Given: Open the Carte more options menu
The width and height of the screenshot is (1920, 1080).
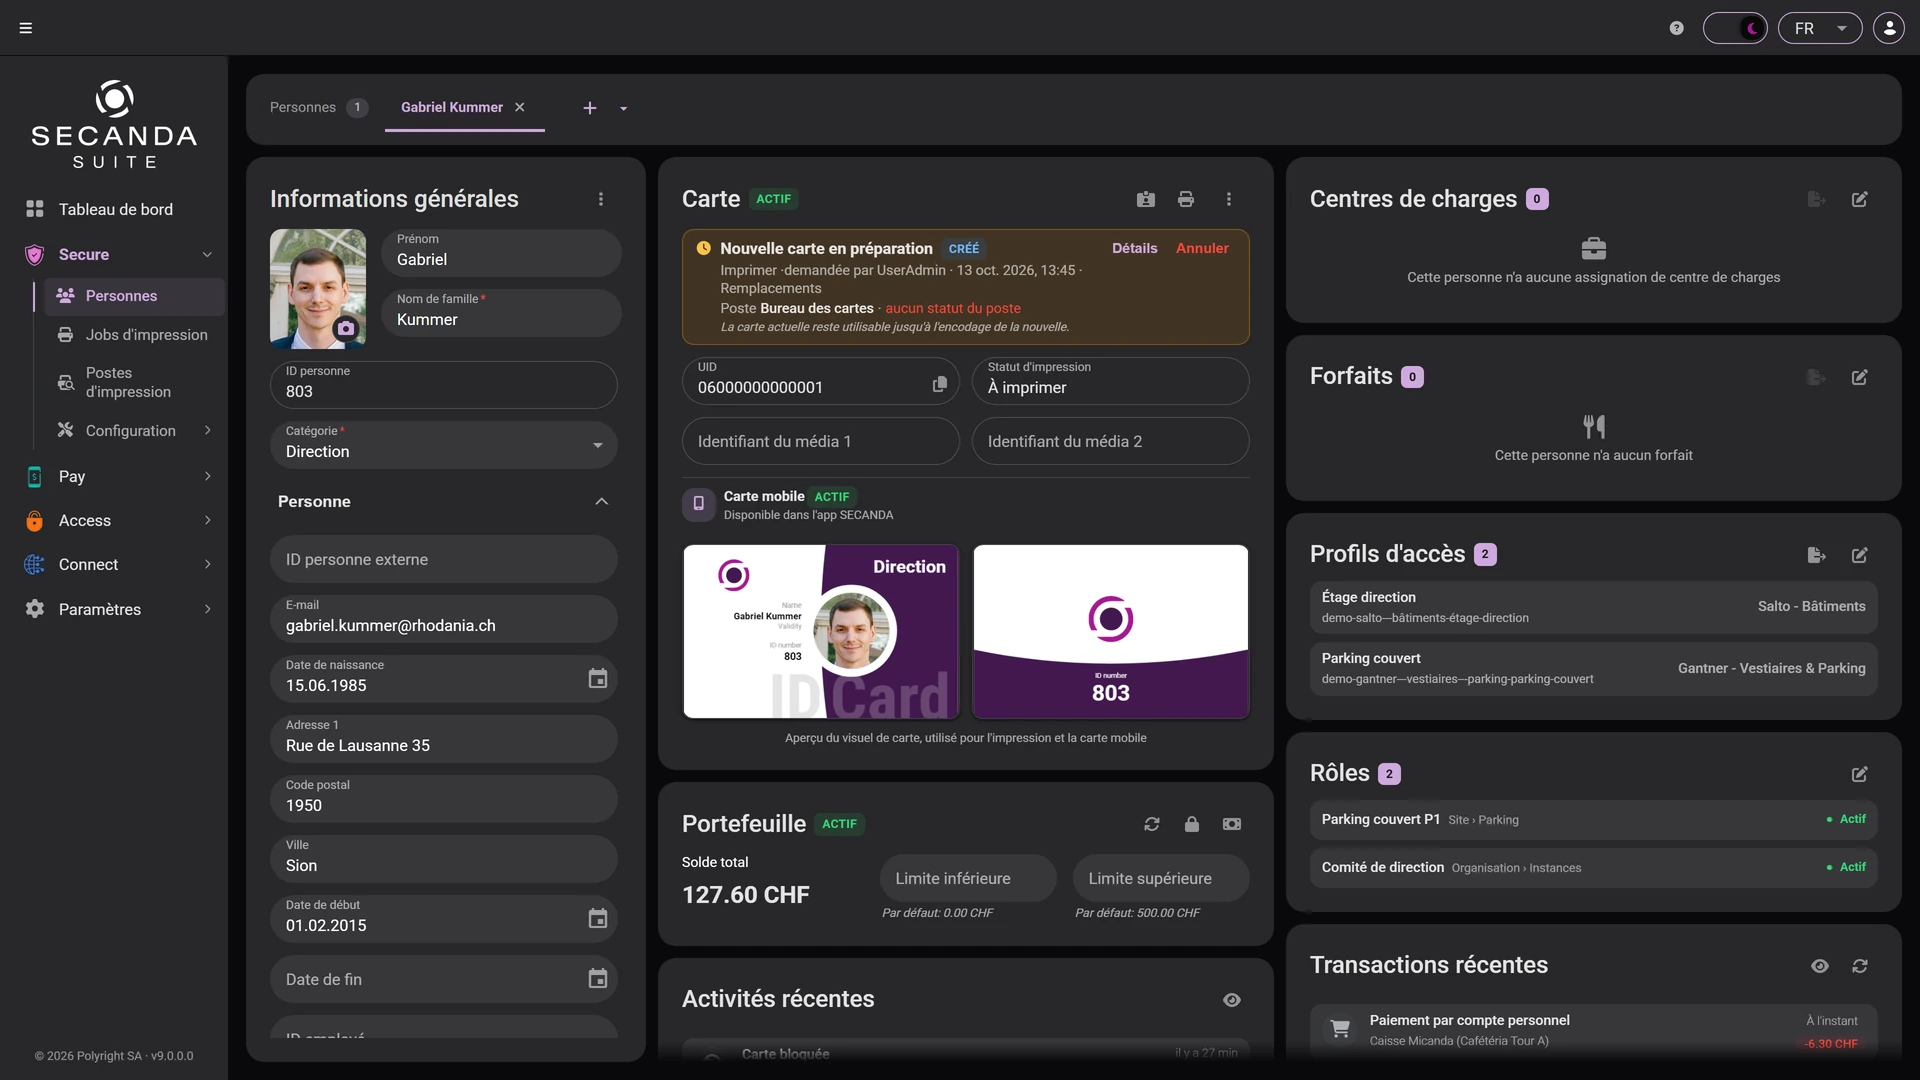Looking at the screenshot, I should 1229,199.
